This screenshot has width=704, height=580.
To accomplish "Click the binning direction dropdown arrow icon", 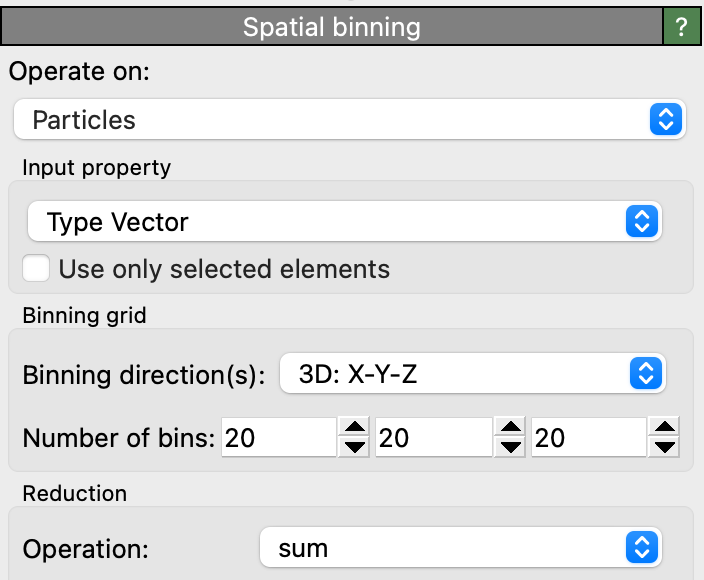I will [646, 373].
